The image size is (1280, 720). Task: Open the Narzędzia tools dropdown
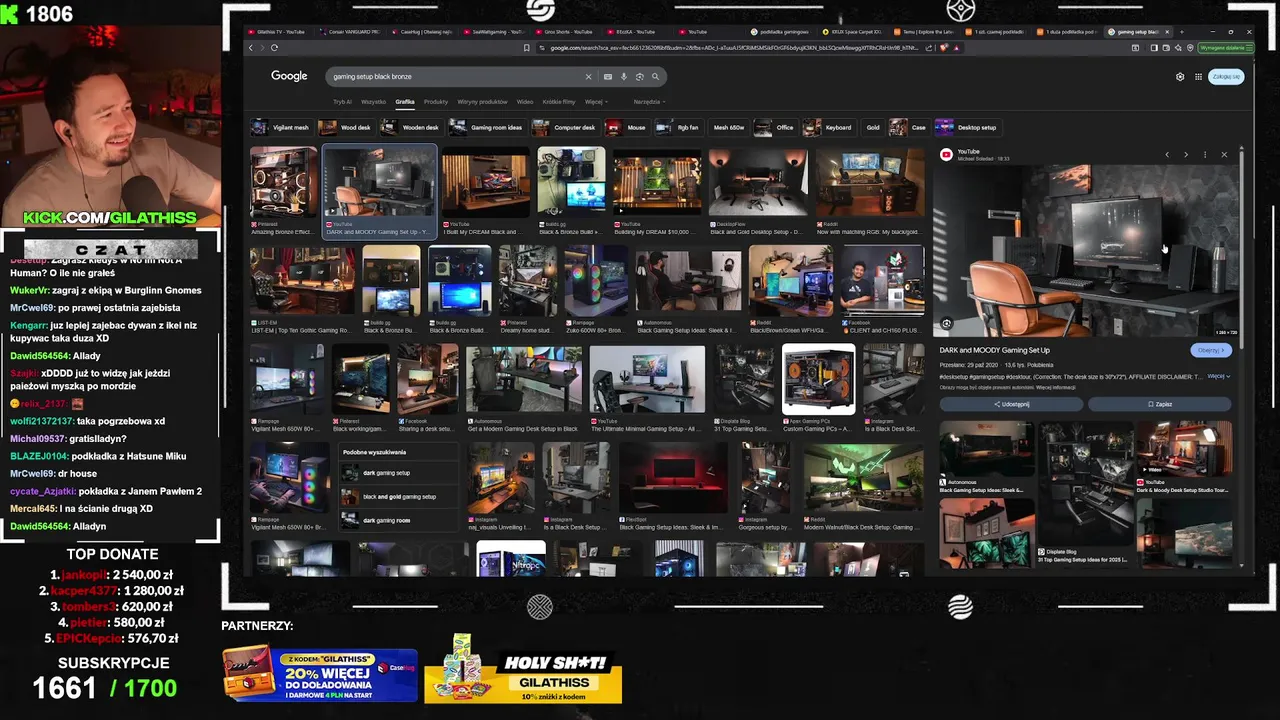[x=648, y=102]
